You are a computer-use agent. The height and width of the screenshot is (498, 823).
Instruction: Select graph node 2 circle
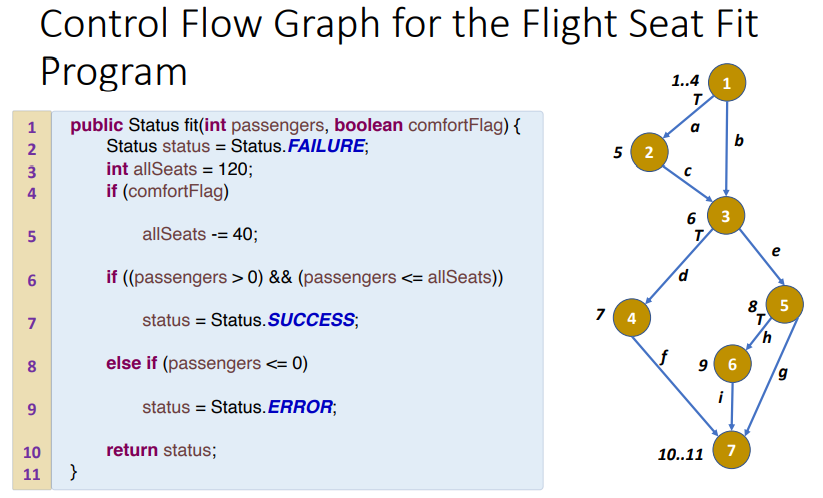coord(649,152)
